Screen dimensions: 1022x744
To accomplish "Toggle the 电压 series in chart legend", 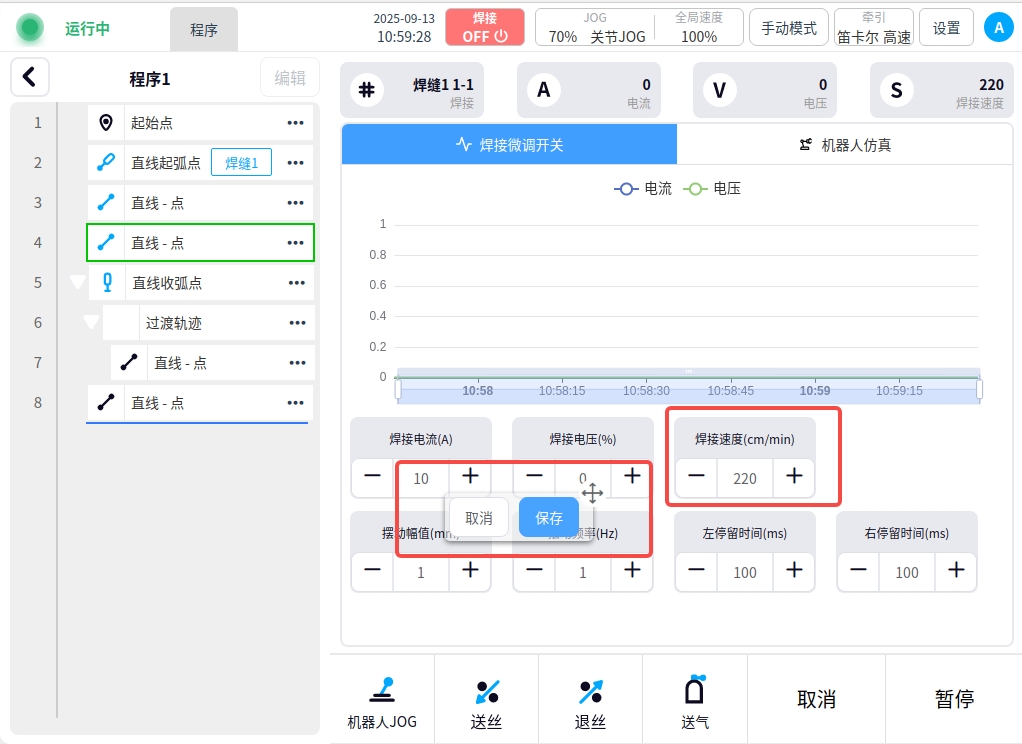I will [x=712, y=188].
